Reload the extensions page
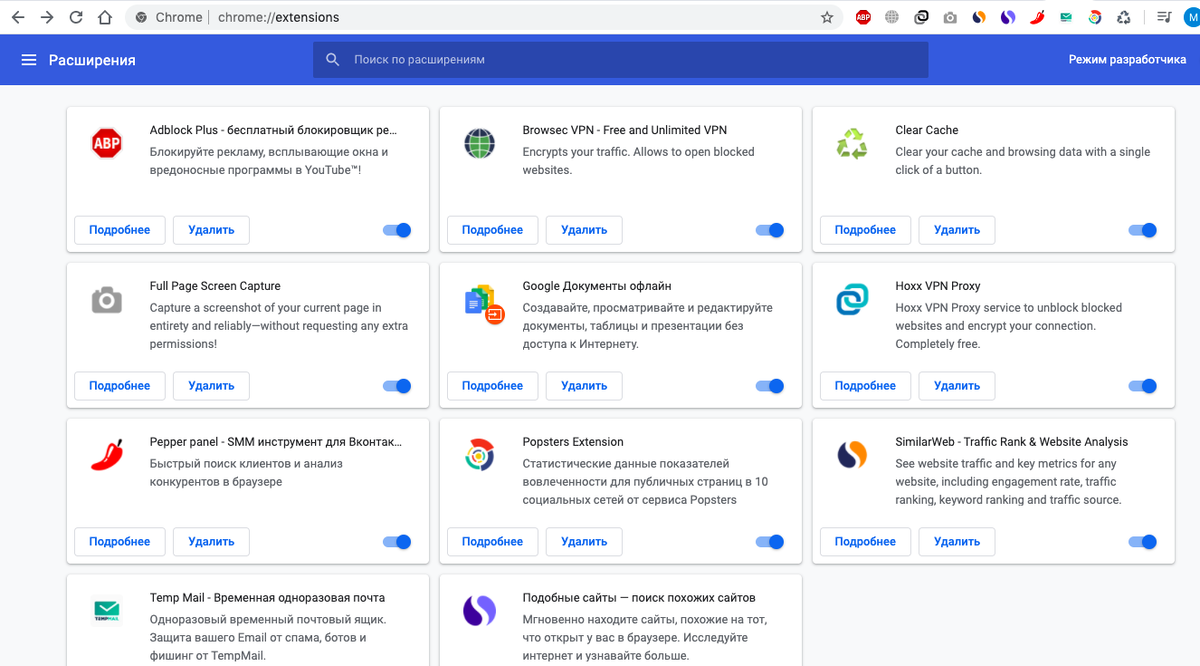Screen dimensions: 1200x666 (76, 17)
